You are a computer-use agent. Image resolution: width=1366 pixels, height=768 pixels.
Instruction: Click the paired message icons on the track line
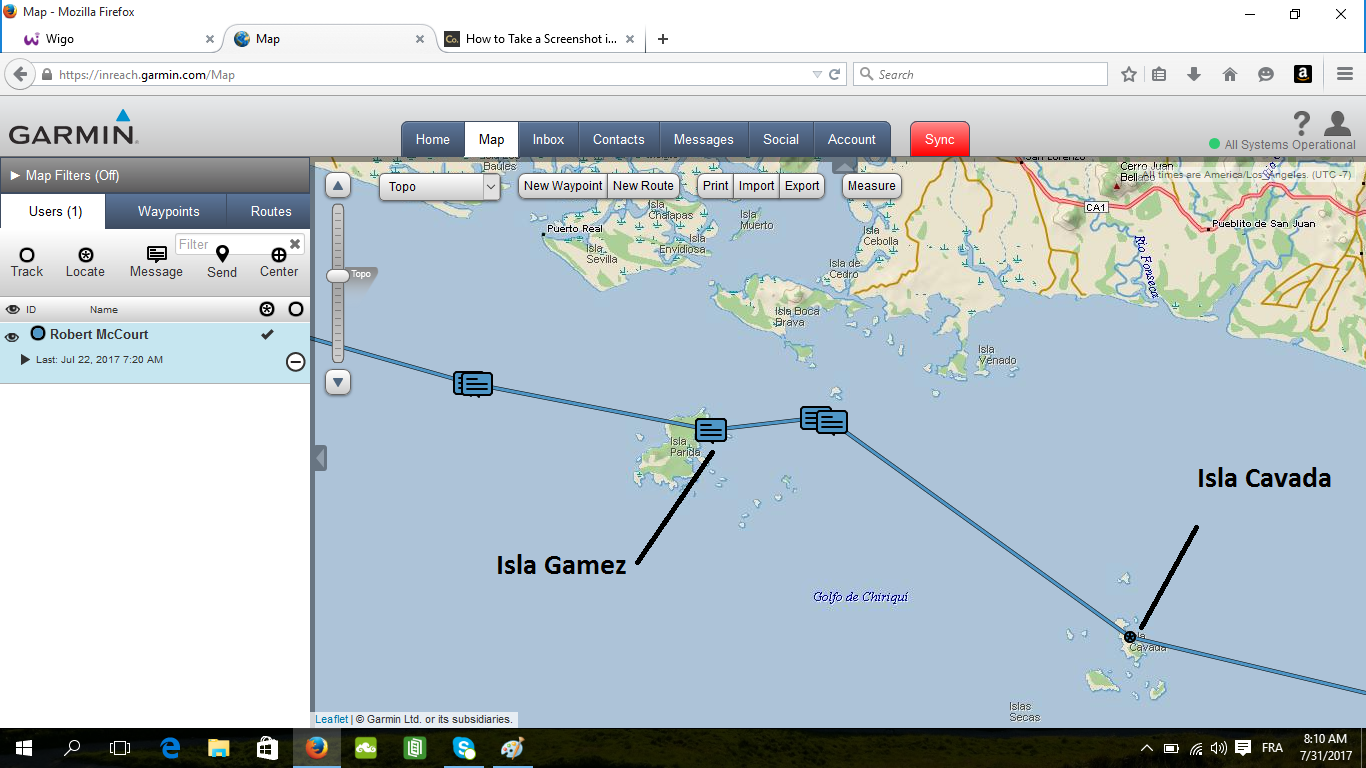point(823,421)
